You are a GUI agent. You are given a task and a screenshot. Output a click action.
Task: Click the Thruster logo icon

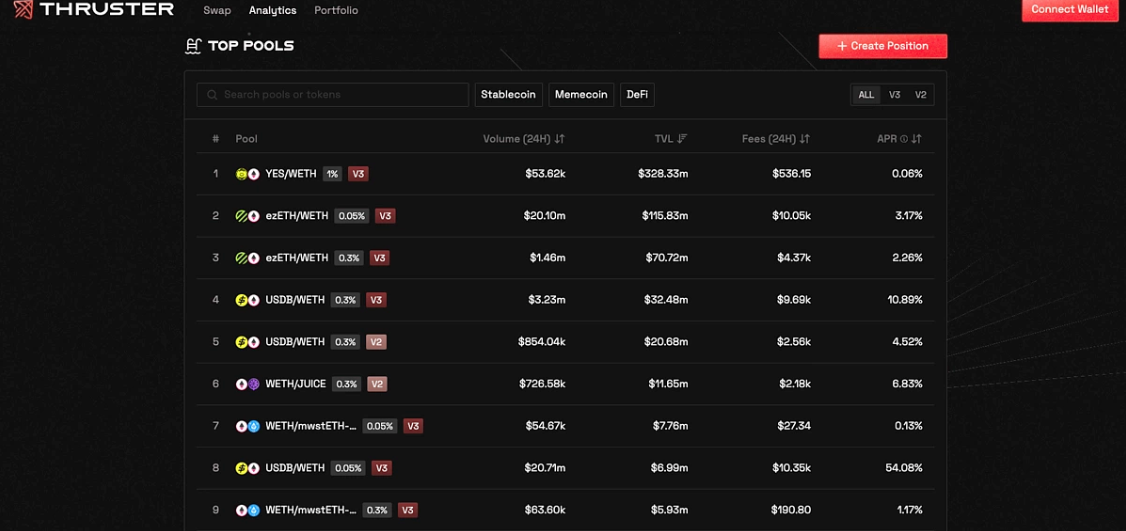point(22,10)
